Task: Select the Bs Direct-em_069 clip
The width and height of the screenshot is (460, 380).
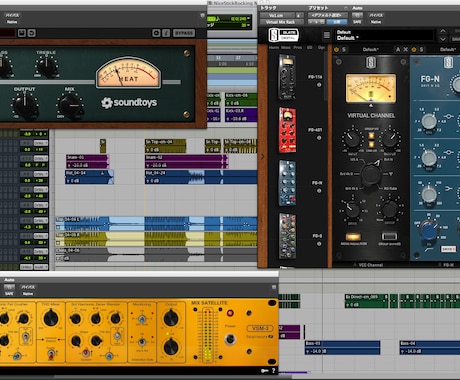Action: (367, 301)
